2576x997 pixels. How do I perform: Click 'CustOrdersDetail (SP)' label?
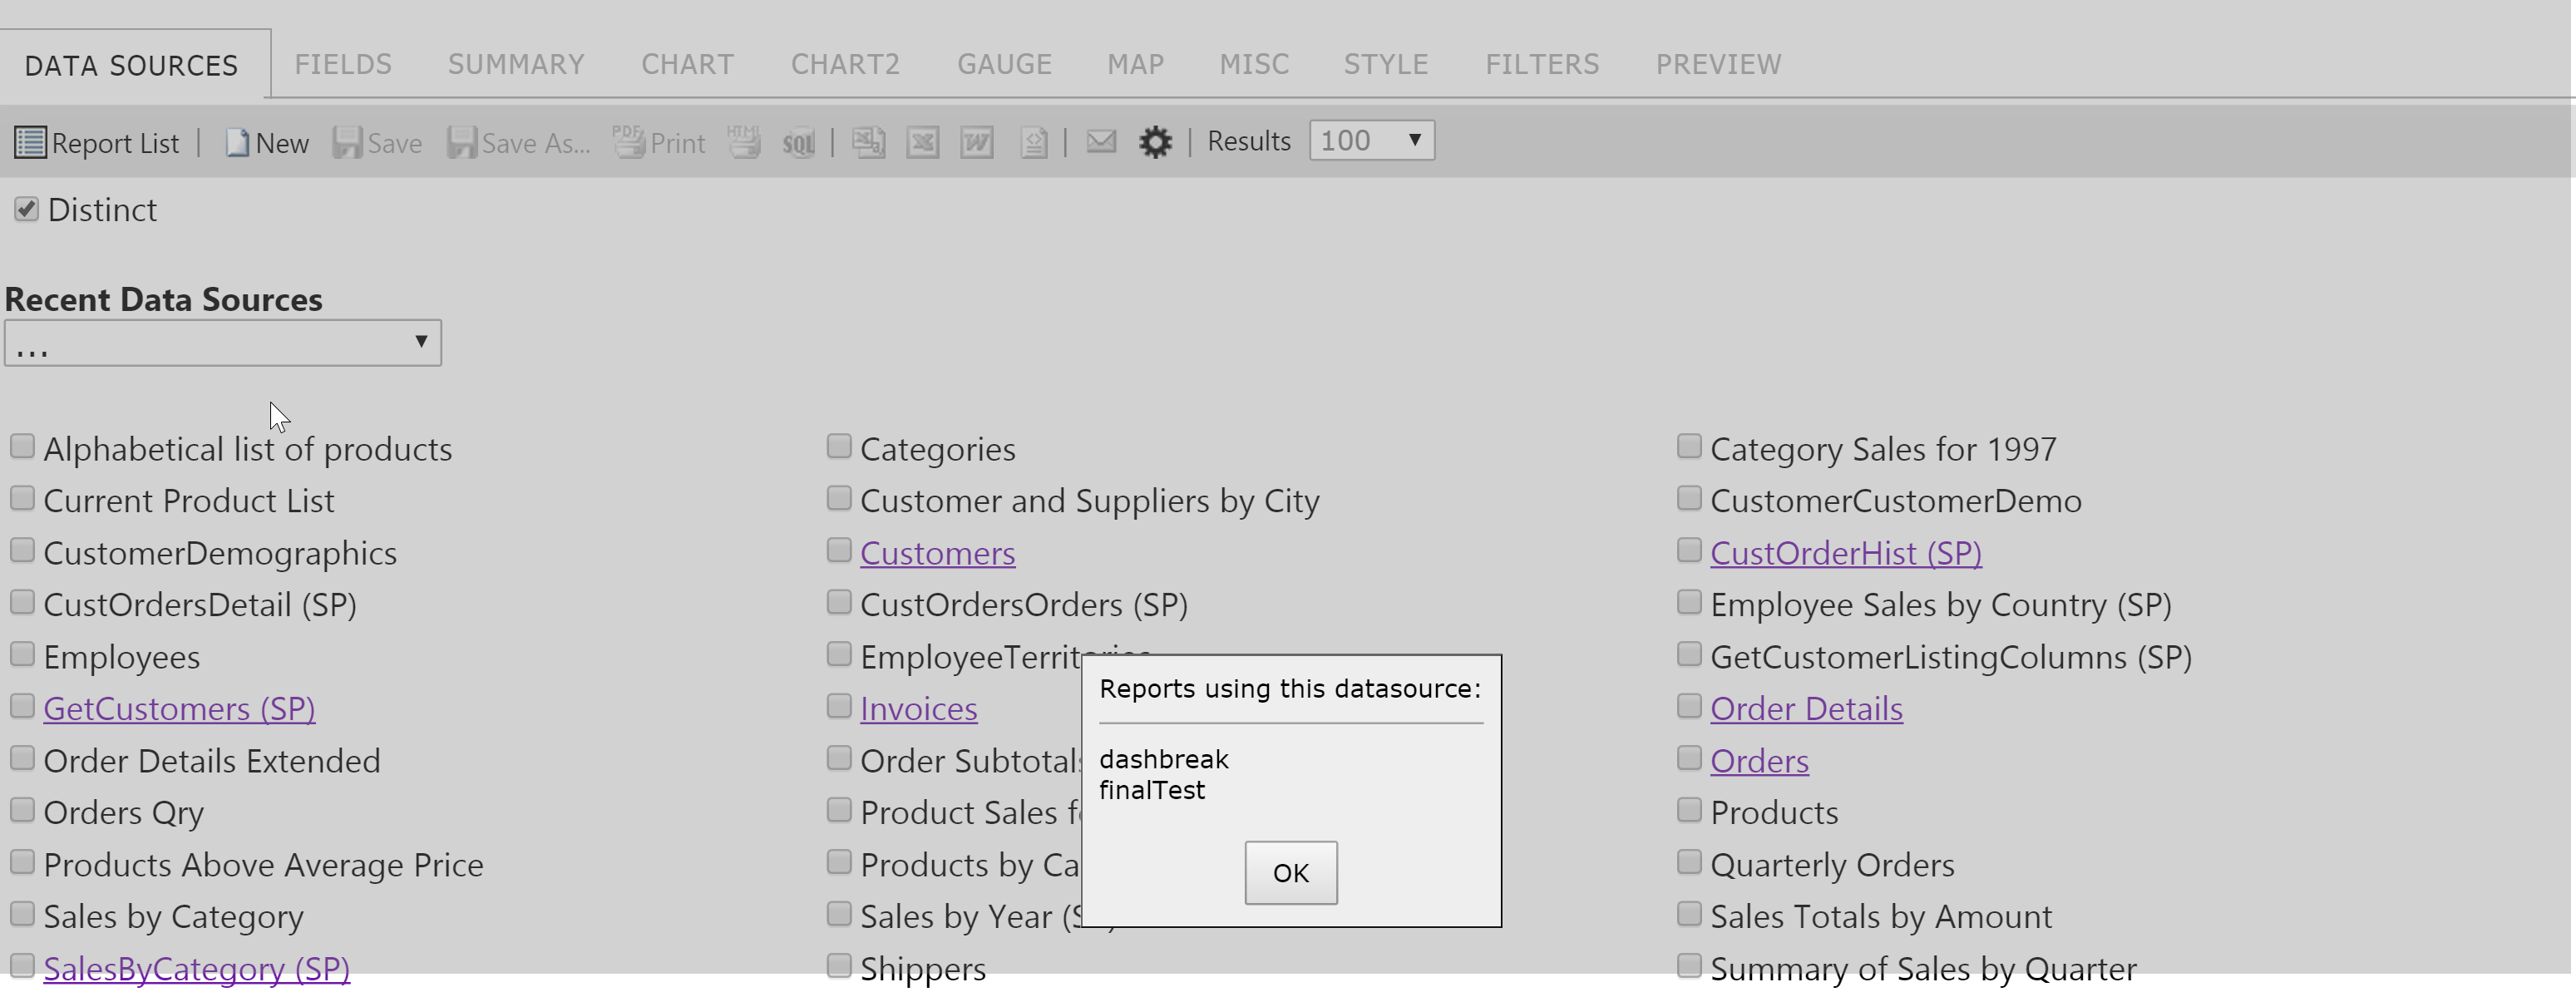coord(200,605)
